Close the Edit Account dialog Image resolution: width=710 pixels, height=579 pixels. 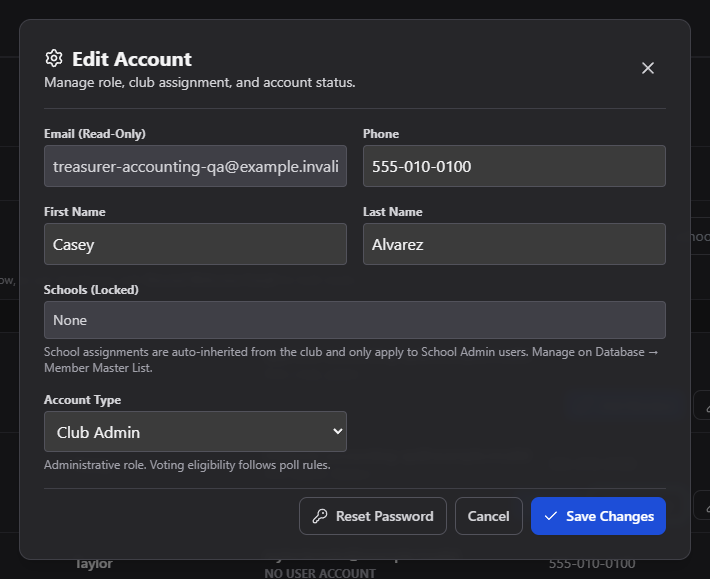tap(648, 68)
